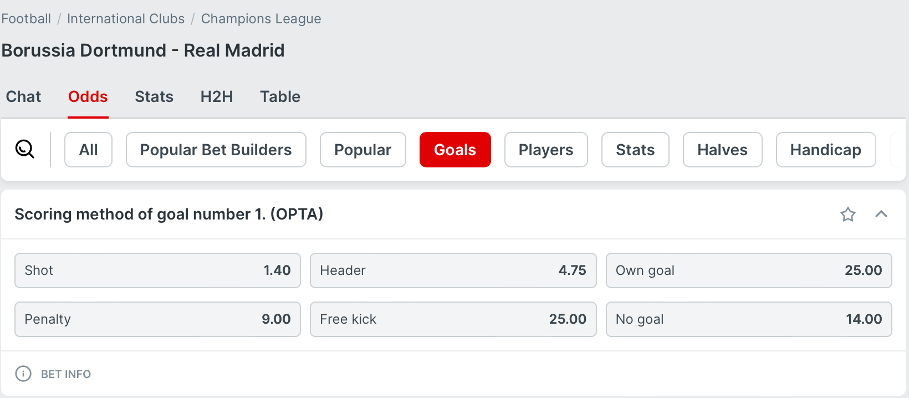The width and height of the screenshot is (910, 398).
Task: Open the Table tab
Action: coord(280,96)
